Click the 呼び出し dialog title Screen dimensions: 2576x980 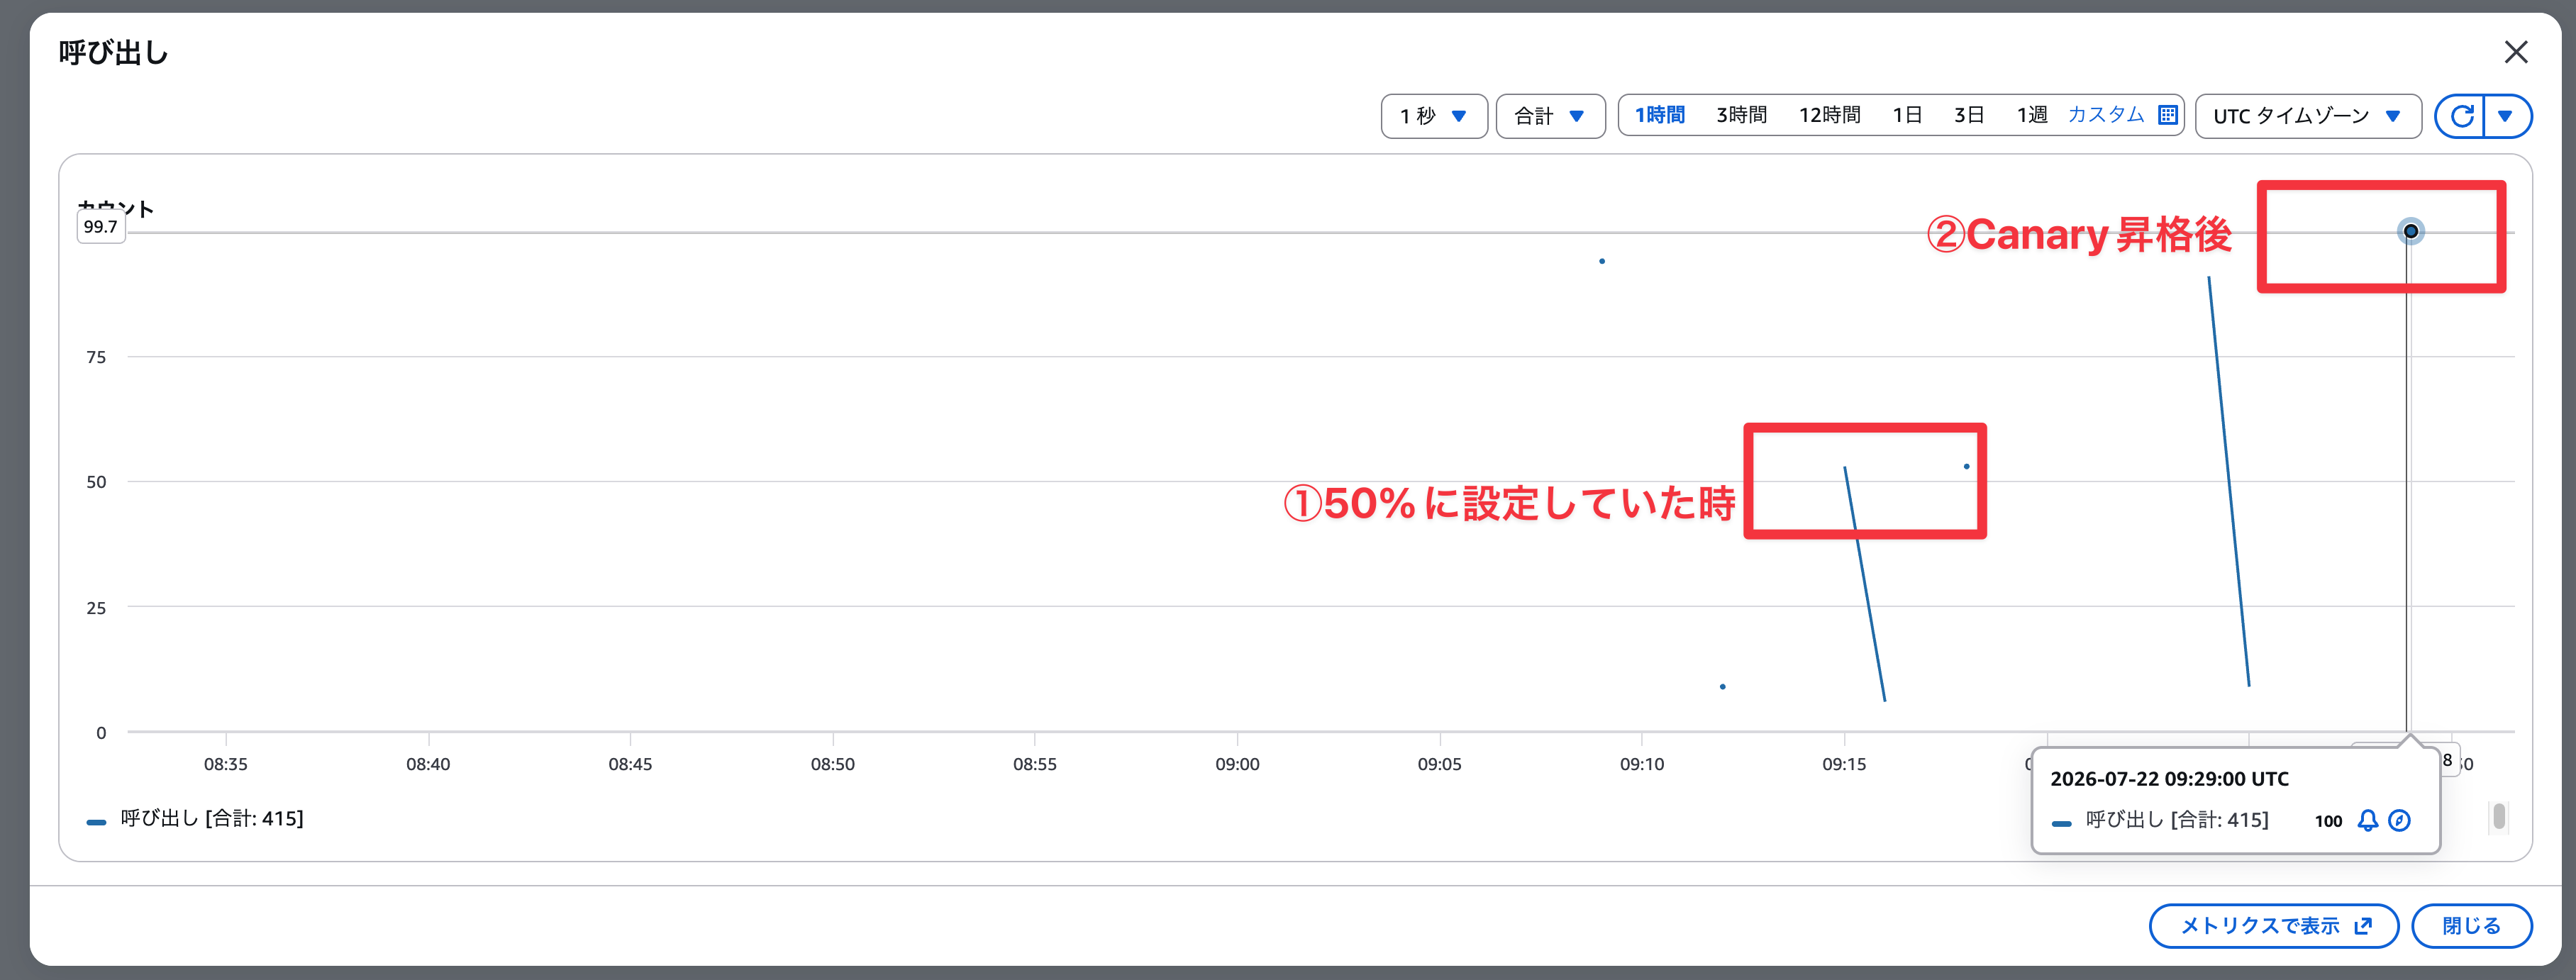pos(113,53)
